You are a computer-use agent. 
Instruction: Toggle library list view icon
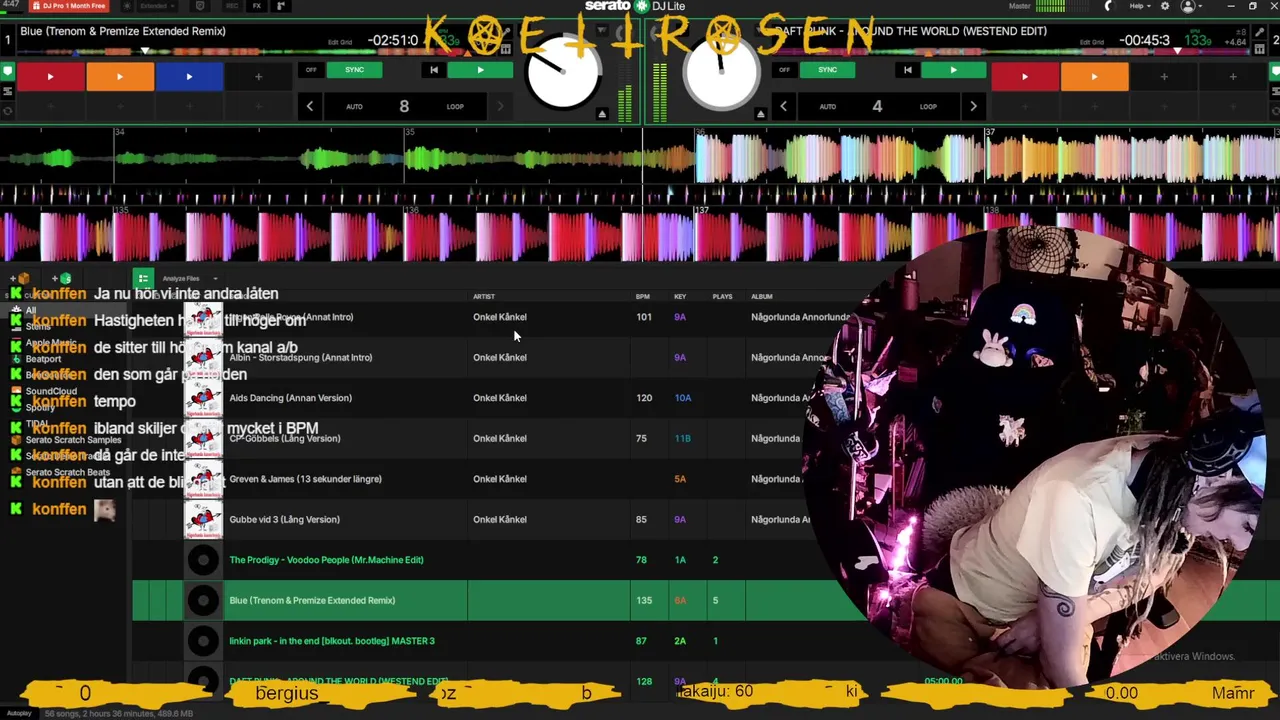click(x=143, y=278)
